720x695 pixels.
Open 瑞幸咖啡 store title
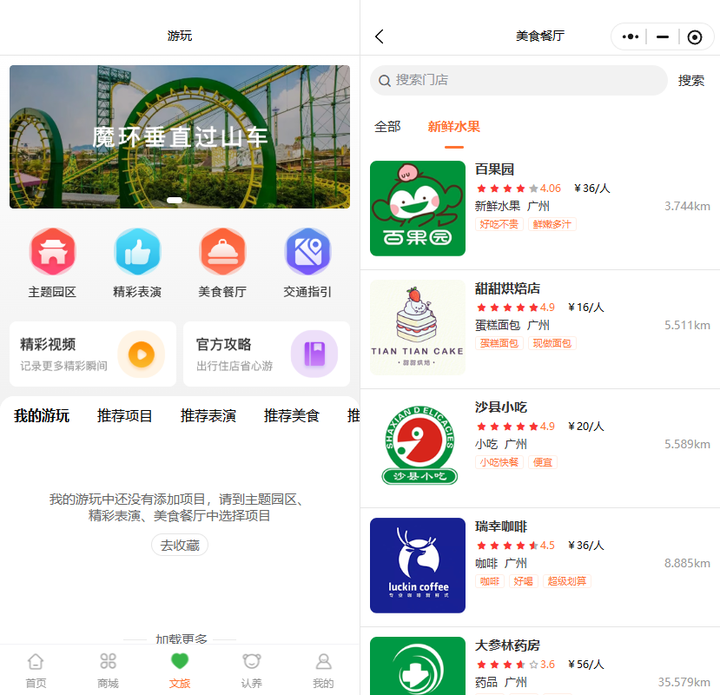[501, 526]
